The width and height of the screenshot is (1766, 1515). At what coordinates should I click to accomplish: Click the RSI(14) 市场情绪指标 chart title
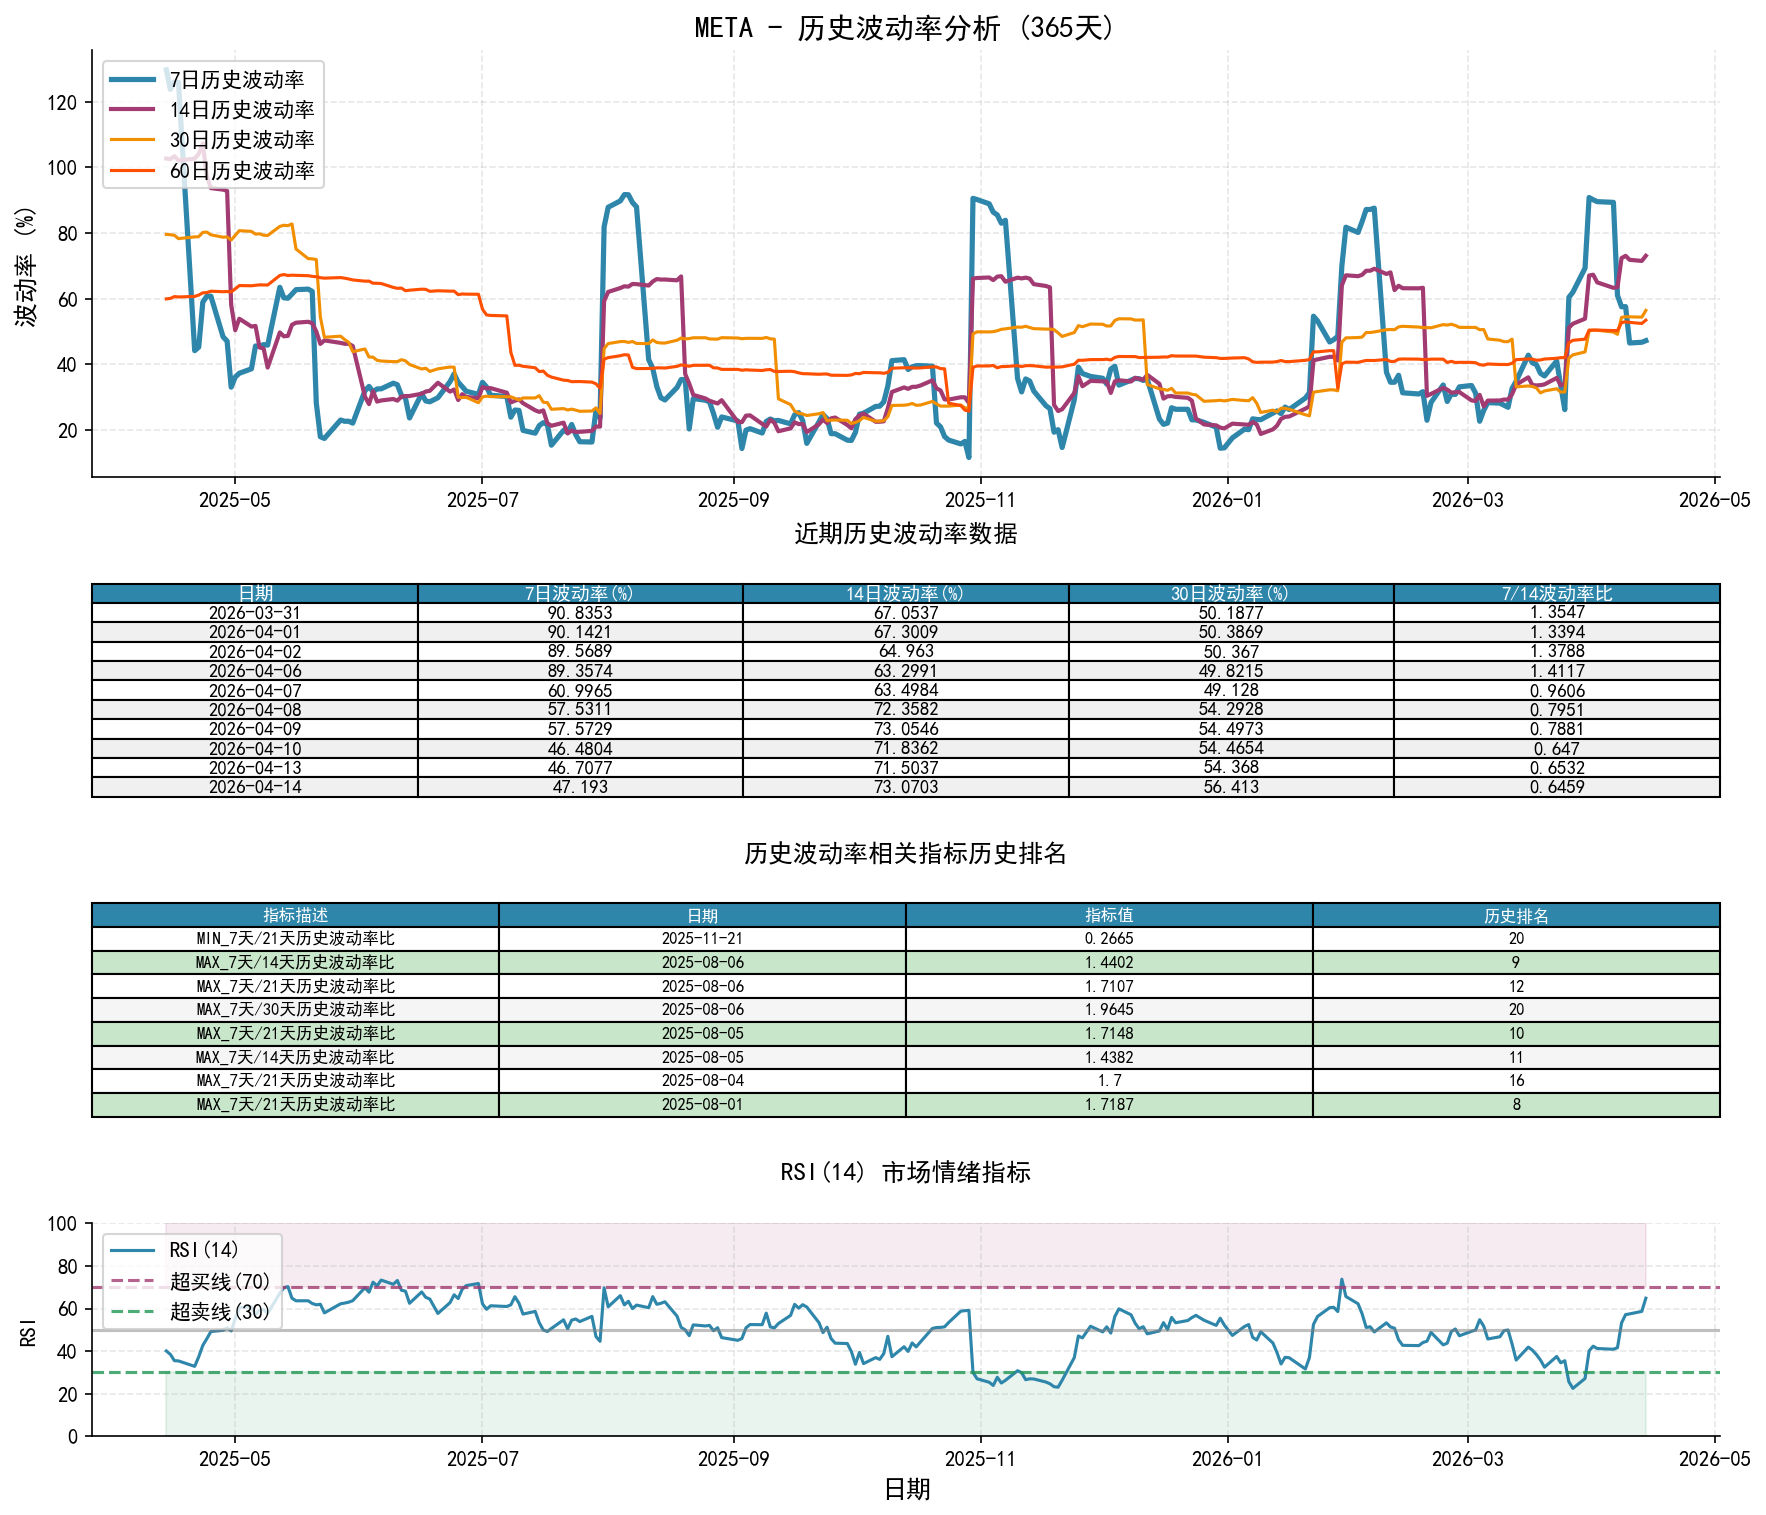point(905,1172)
